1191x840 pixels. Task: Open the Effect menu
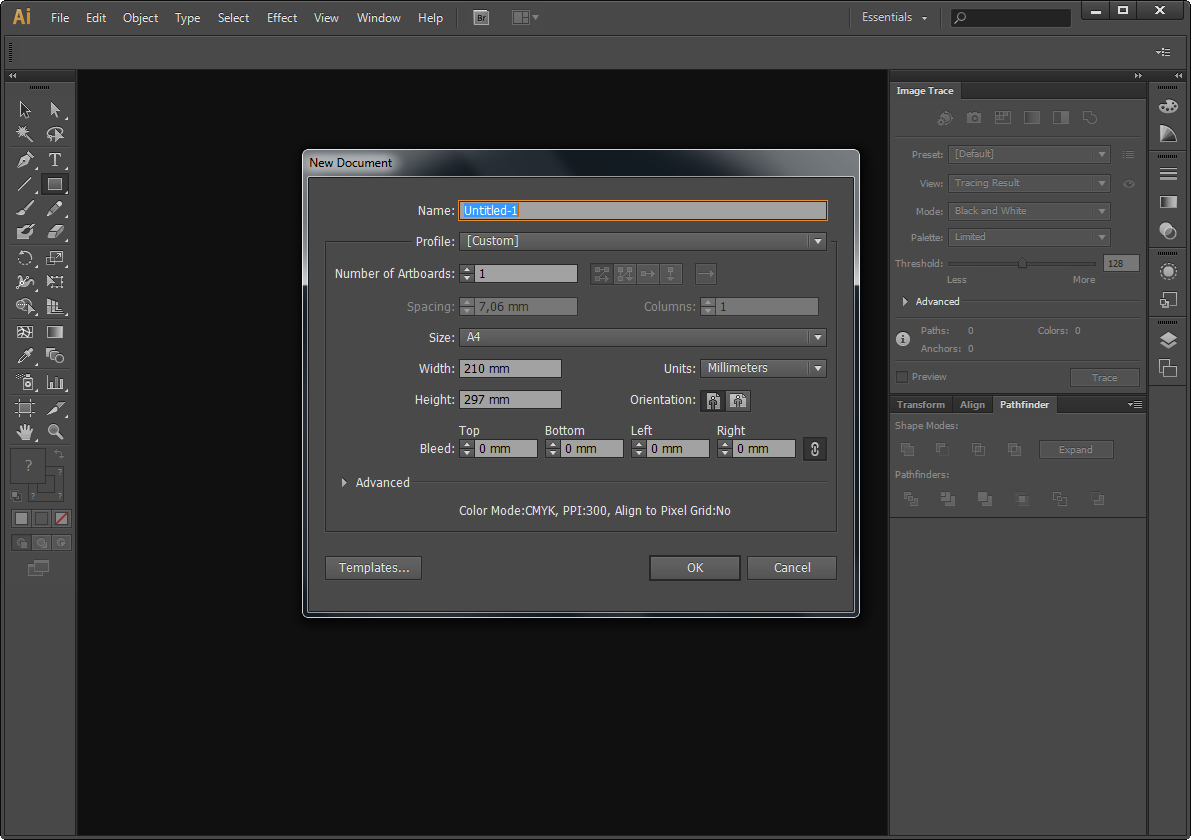(x=282, y=17)
